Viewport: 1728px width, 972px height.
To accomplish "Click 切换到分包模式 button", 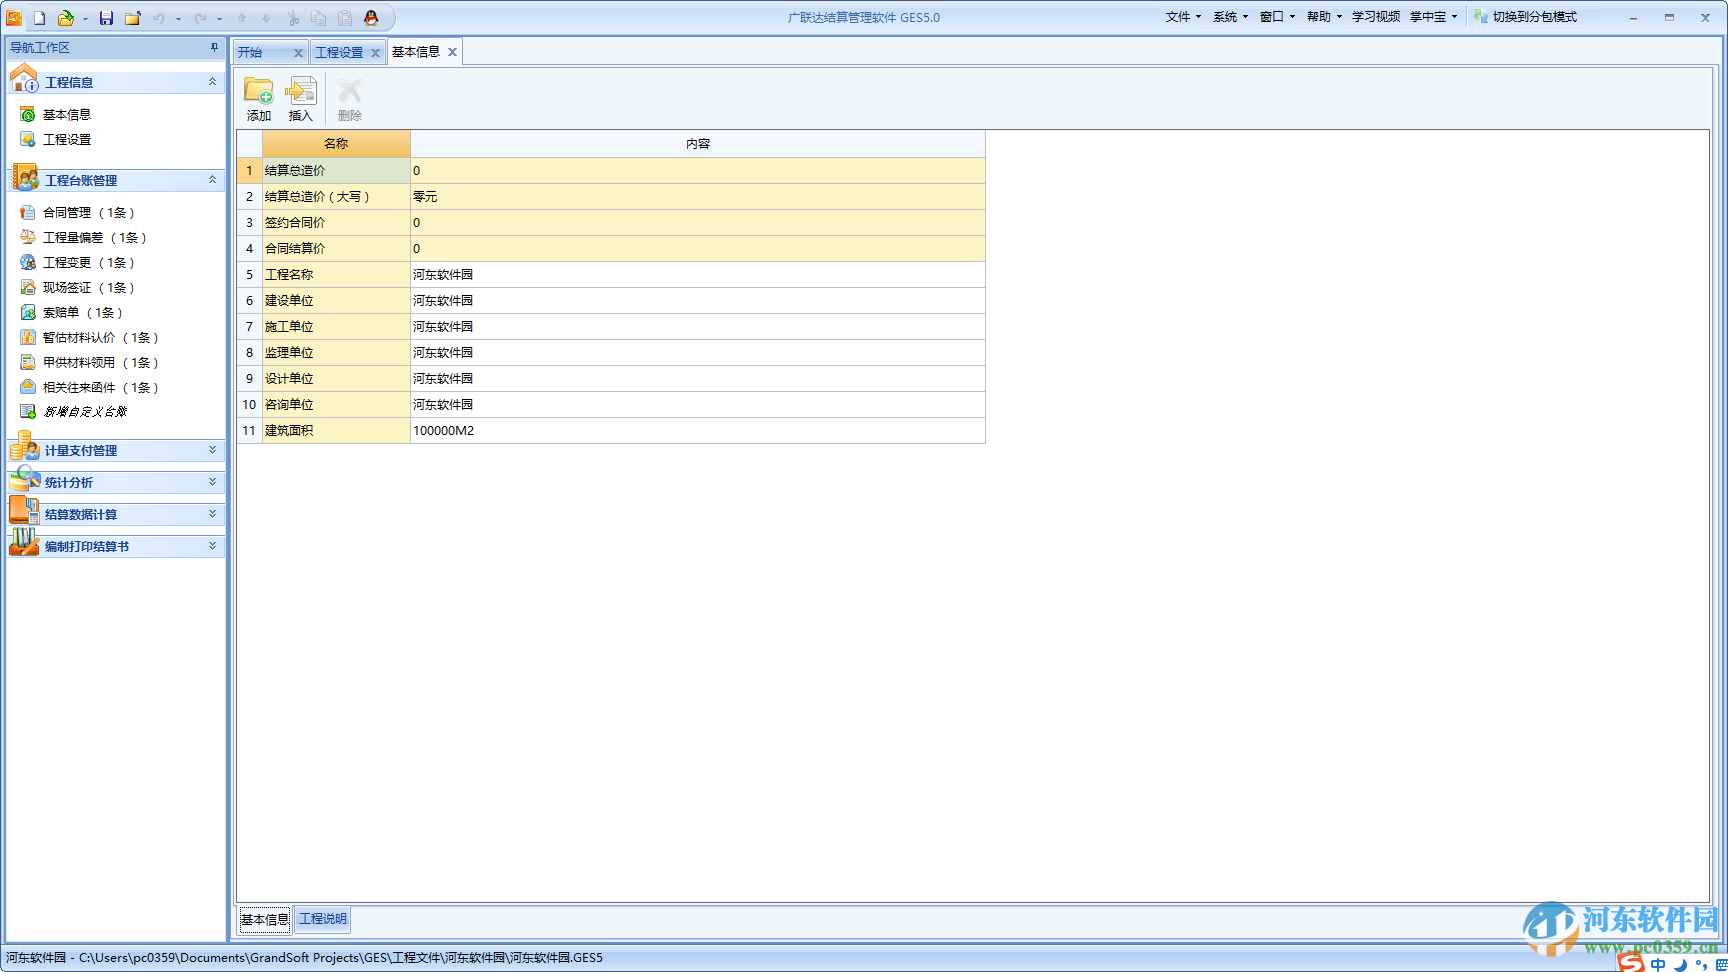I will click(x=1525, y=17).
